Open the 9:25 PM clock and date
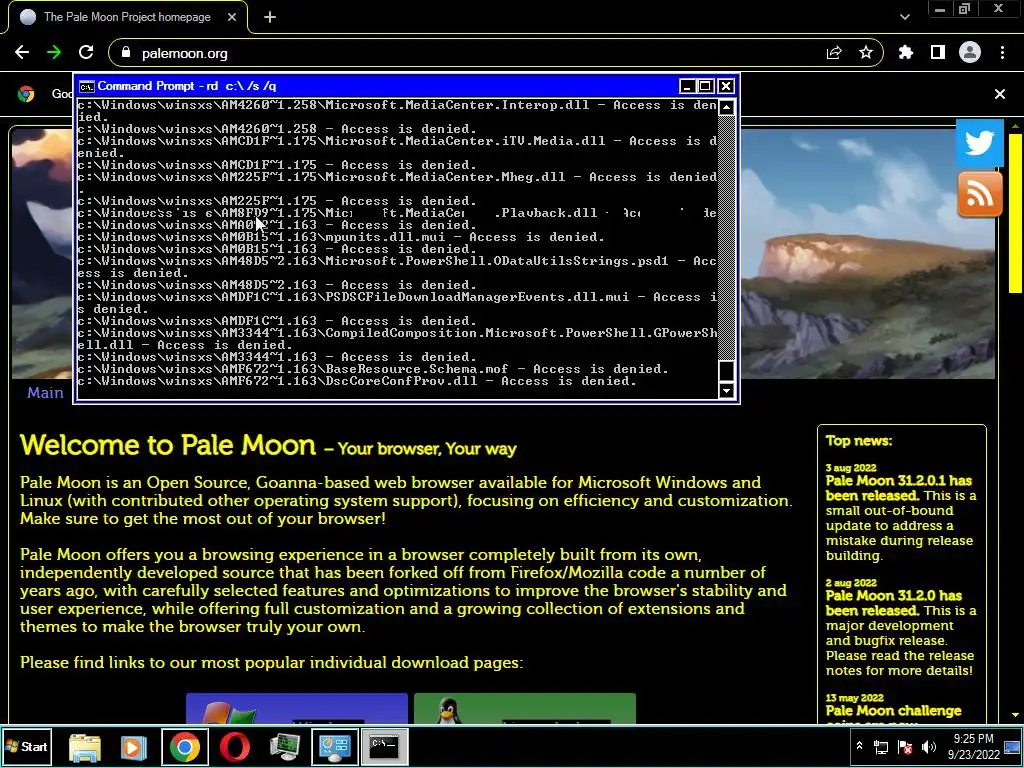 tap(973, 746)
